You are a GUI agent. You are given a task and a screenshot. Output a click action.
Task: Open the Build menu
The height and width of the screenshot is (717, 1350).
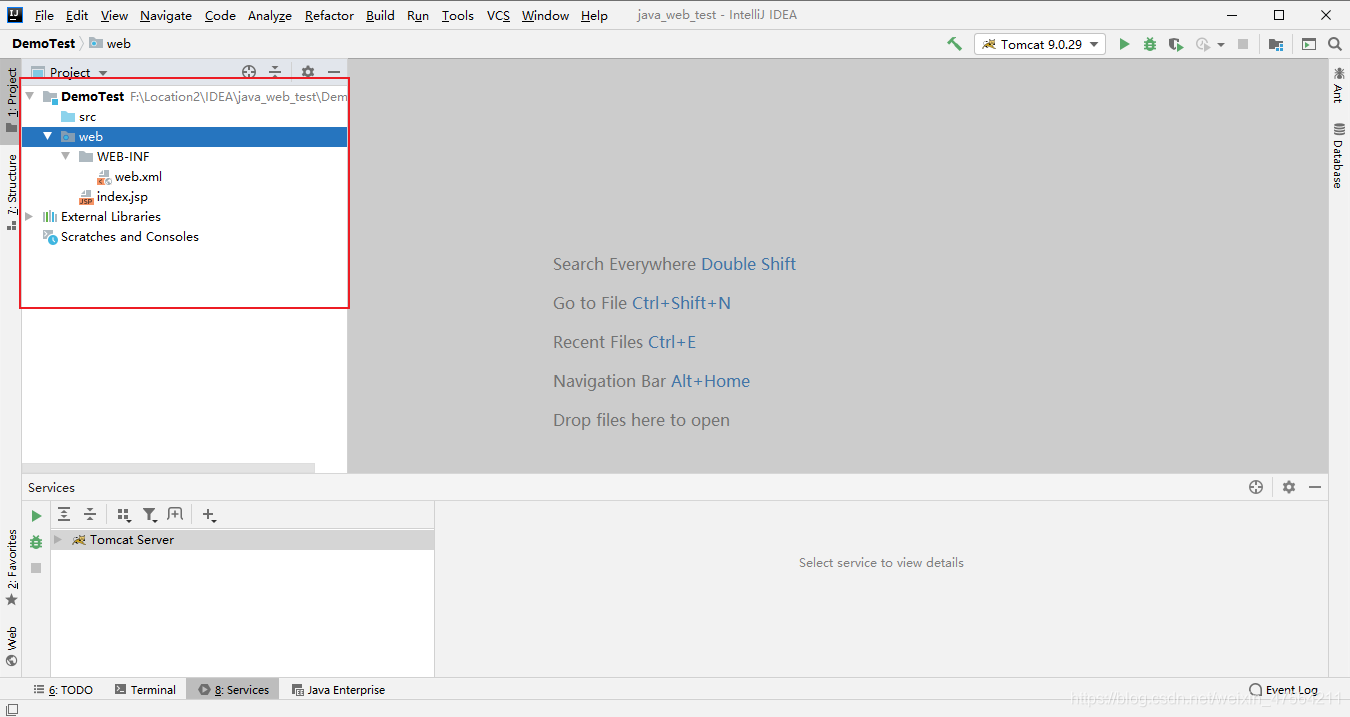pos(380,15)
